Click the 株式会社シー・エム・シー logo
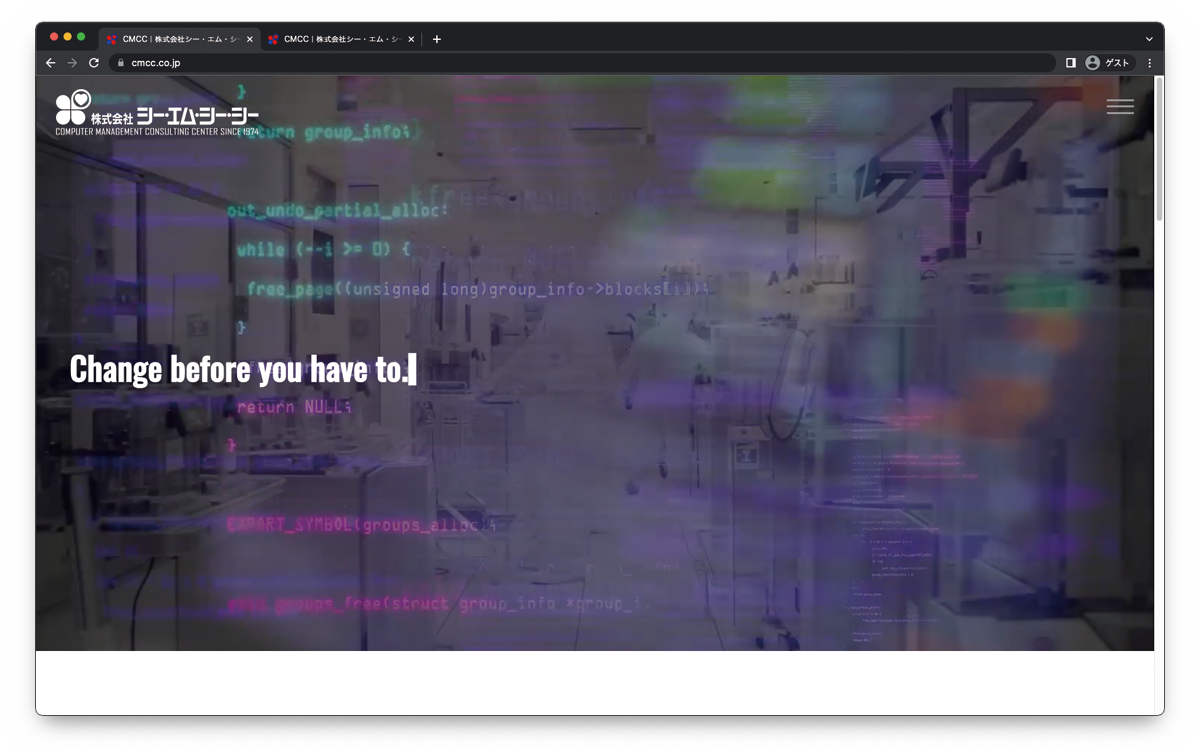This screenshot has width=1200, height=750. [157, 113]
